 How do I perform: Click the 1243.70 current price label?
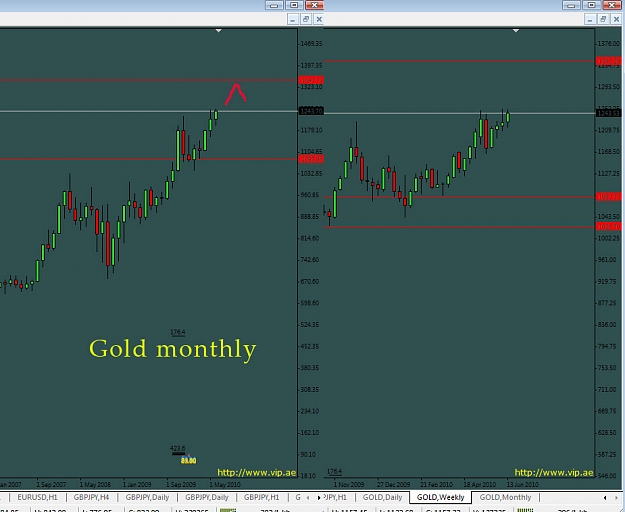click(311, 111)
